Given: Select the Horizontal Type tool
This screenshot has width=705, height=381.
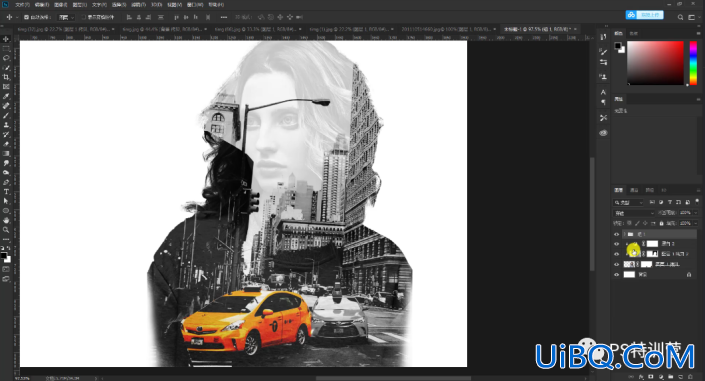Looking at the screenshot, I should coord(6,192).
